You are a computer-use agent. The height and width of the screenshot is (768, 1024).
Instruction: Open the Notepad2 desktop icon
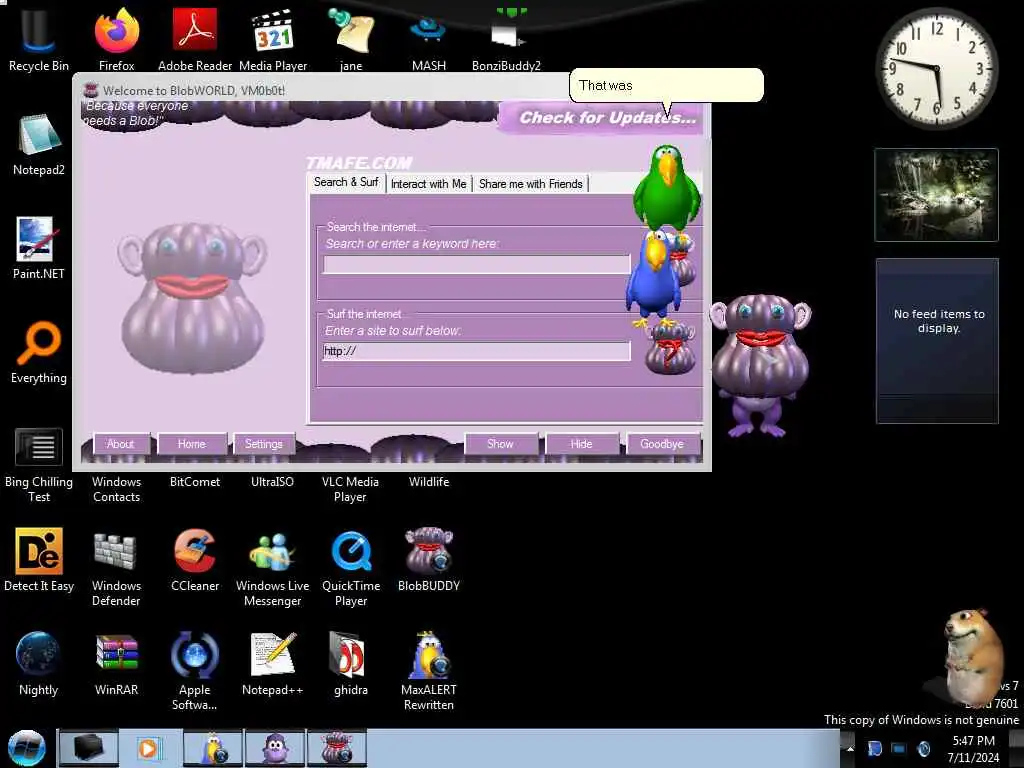coord(39,144)
